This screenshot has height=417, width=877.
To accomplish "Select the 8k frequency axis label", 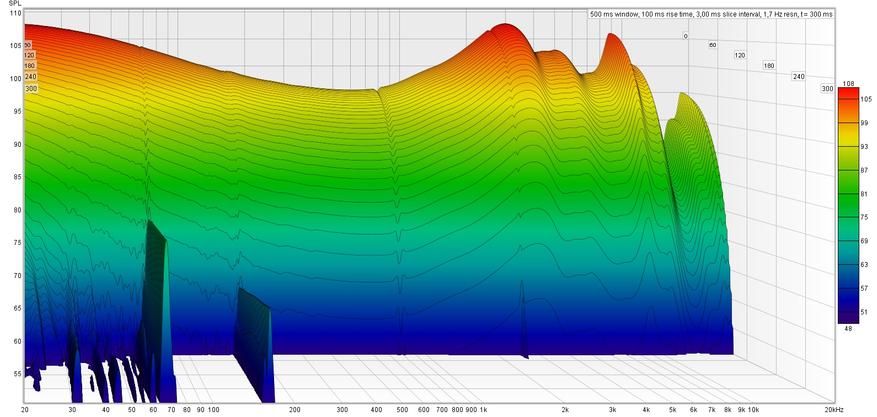I will point(728,410).
